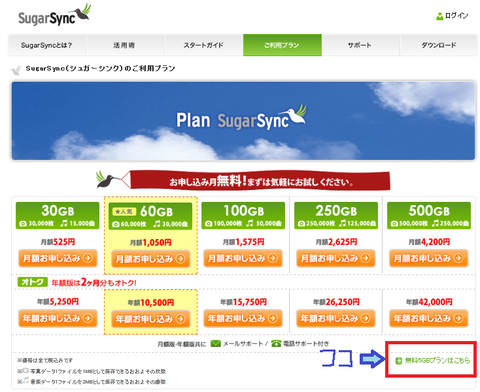Select the 30GB plan header
Viewport: 480px width, 392px height.
tap(57, 215)
